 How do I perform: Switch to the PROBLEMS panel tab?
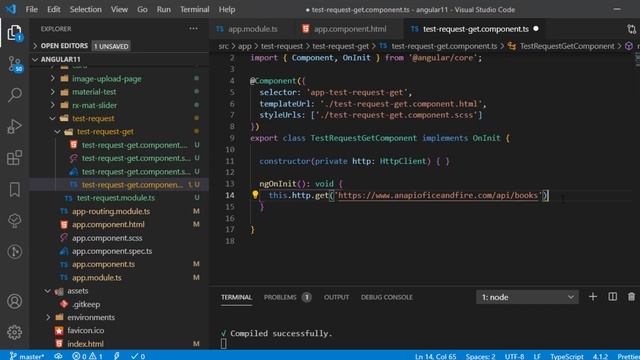coord(287,297)
